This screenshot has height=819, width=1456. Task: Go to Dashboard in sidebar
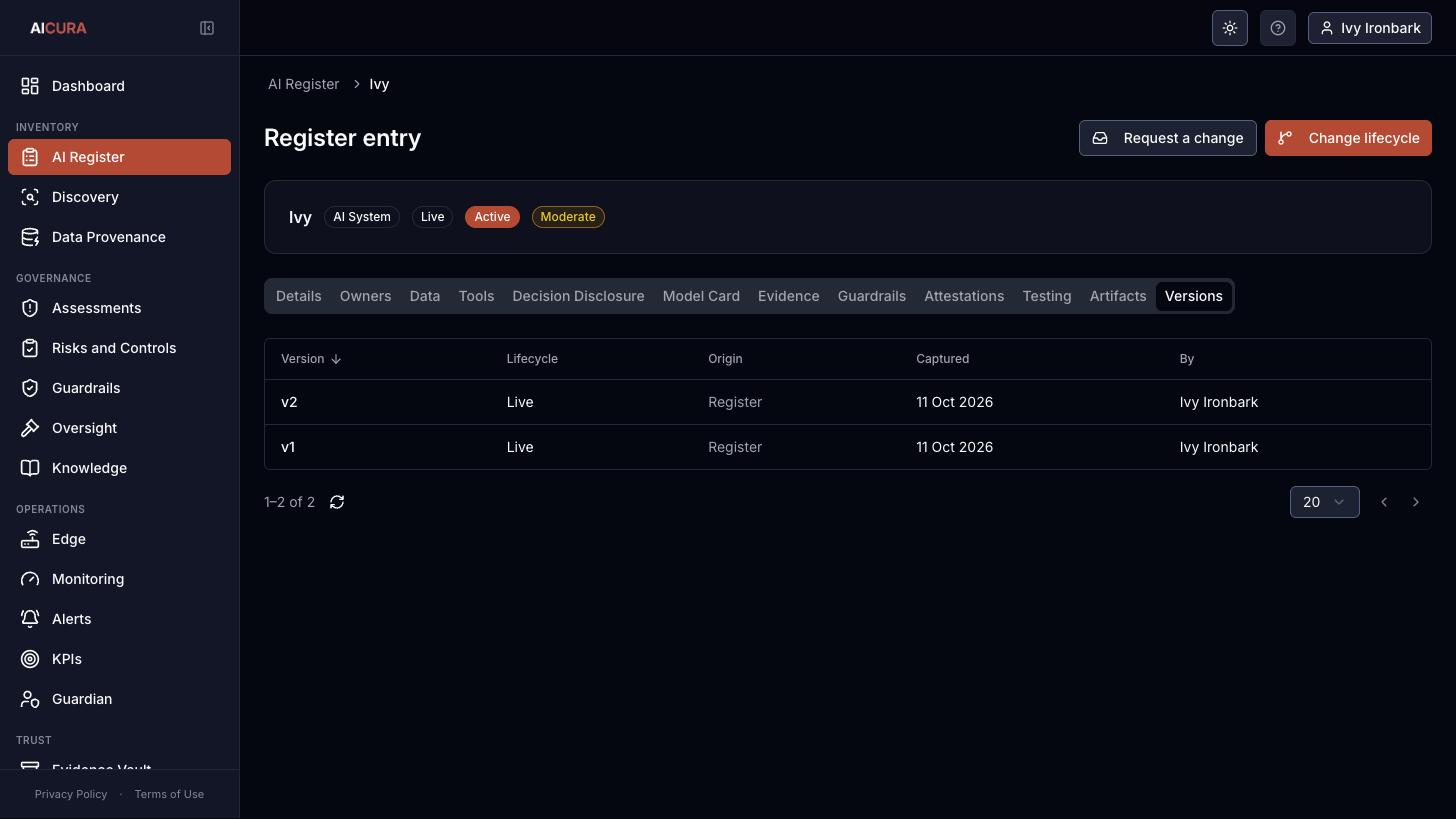tap(119, 86)
